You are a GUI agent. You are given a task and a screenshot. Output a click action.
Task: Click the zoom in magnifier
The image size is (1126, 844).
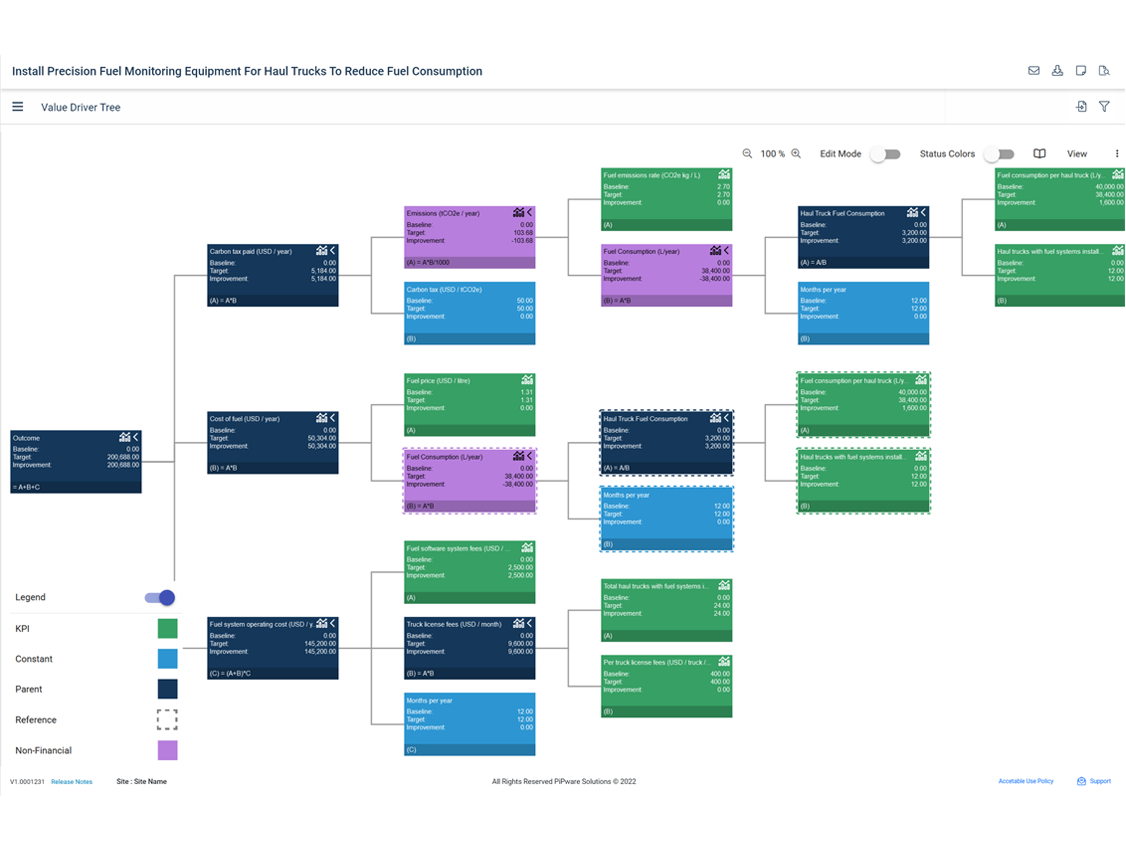[796, 154]
